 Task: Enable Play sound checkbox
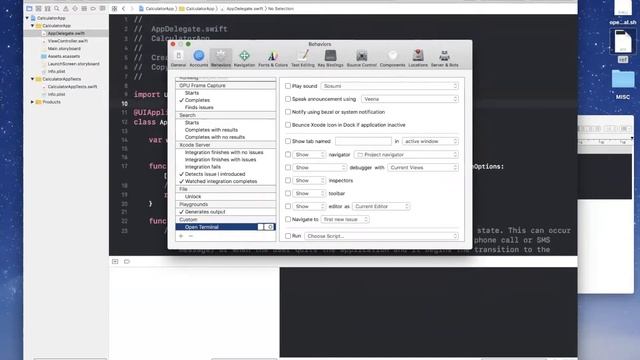coord(288,86)
